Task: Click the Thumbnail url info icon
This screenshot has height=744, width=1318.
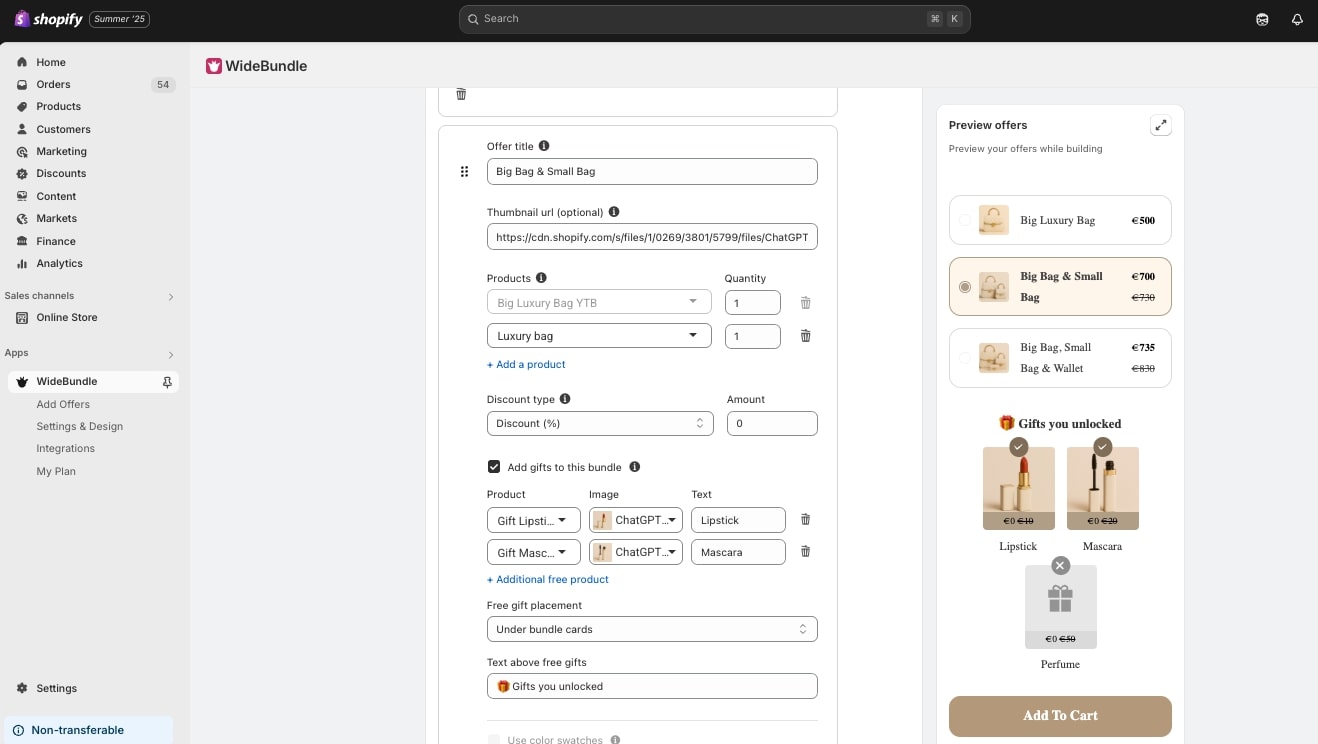Action: click(614, 212)
